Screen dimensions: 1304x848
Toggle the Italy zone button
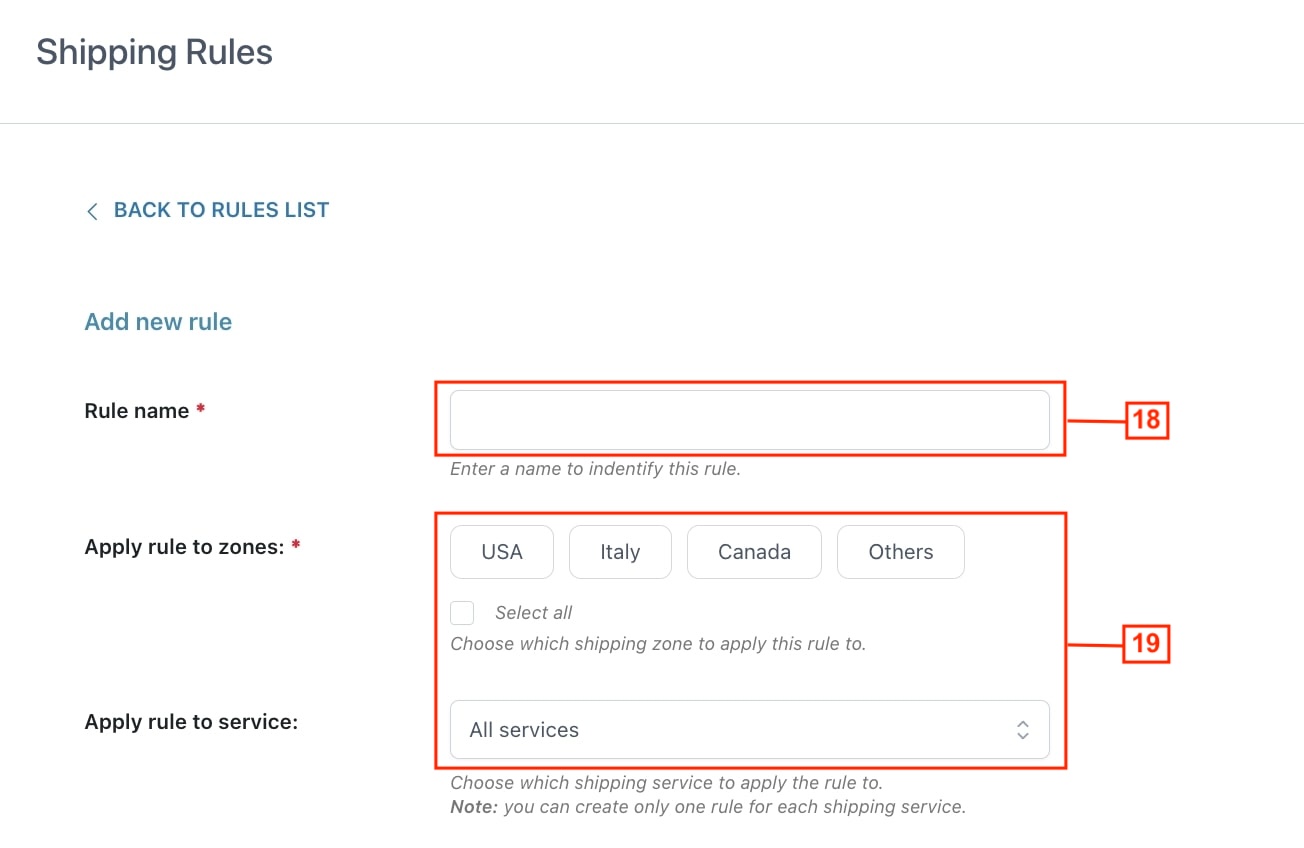620,552
